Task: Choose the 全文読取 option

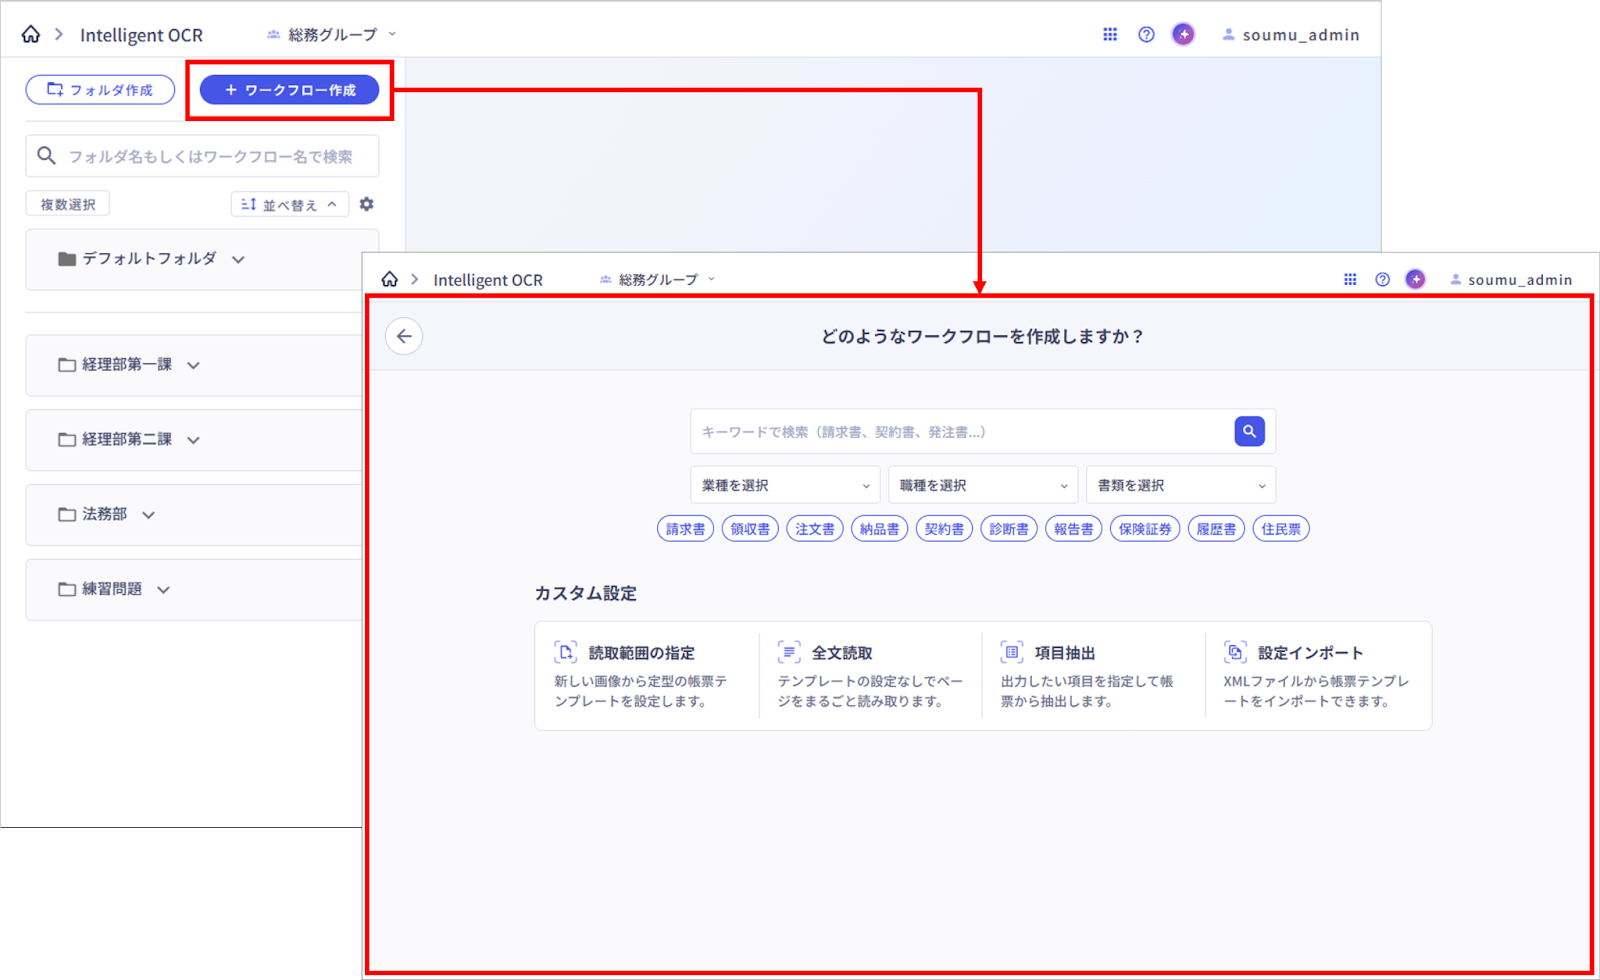Action: [869, 675]
